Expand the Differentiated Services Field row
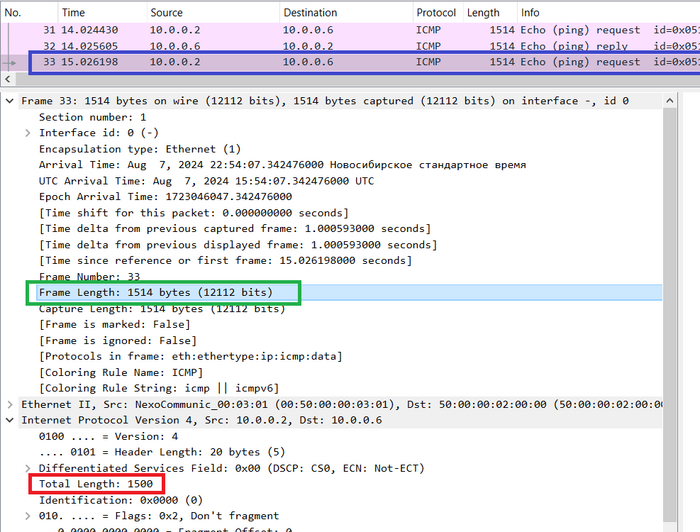Image resolution: width=700 pixels, height=532 pixels. point(28,468)
